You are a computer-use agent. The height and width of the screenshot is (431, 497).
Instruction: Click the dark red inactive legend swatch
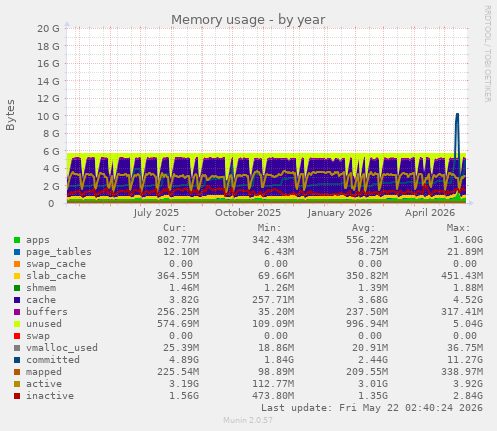coord(17,396)
